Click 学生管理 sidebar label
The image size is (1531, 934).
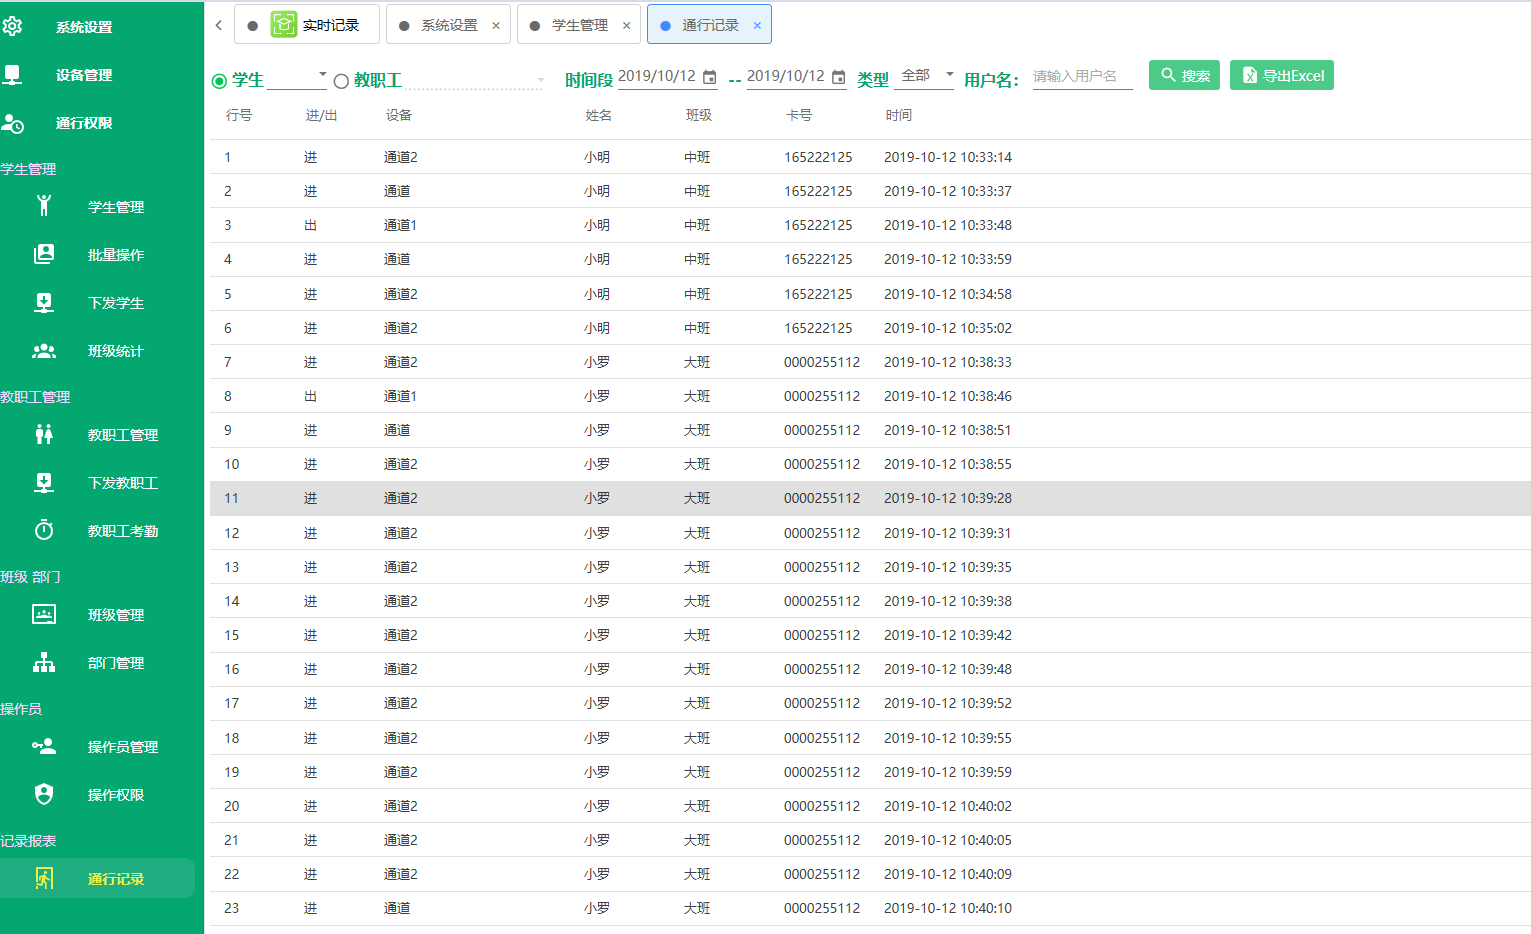point(116,207)
